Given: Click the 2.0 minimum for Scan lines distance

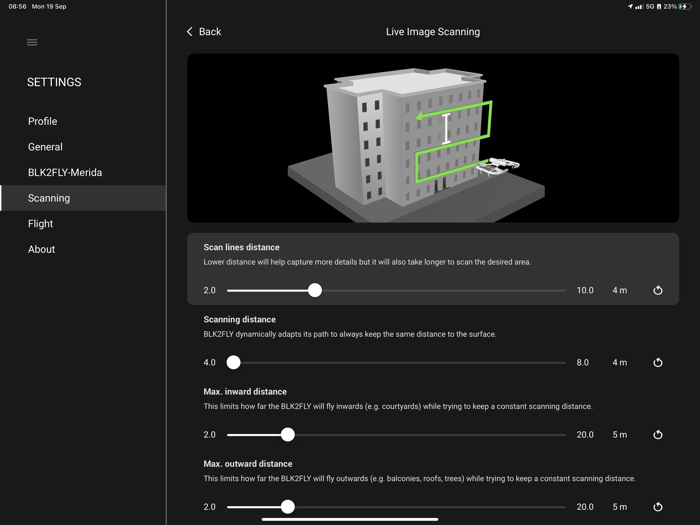Looking at the screenshot, I should (x=209, y=290).
